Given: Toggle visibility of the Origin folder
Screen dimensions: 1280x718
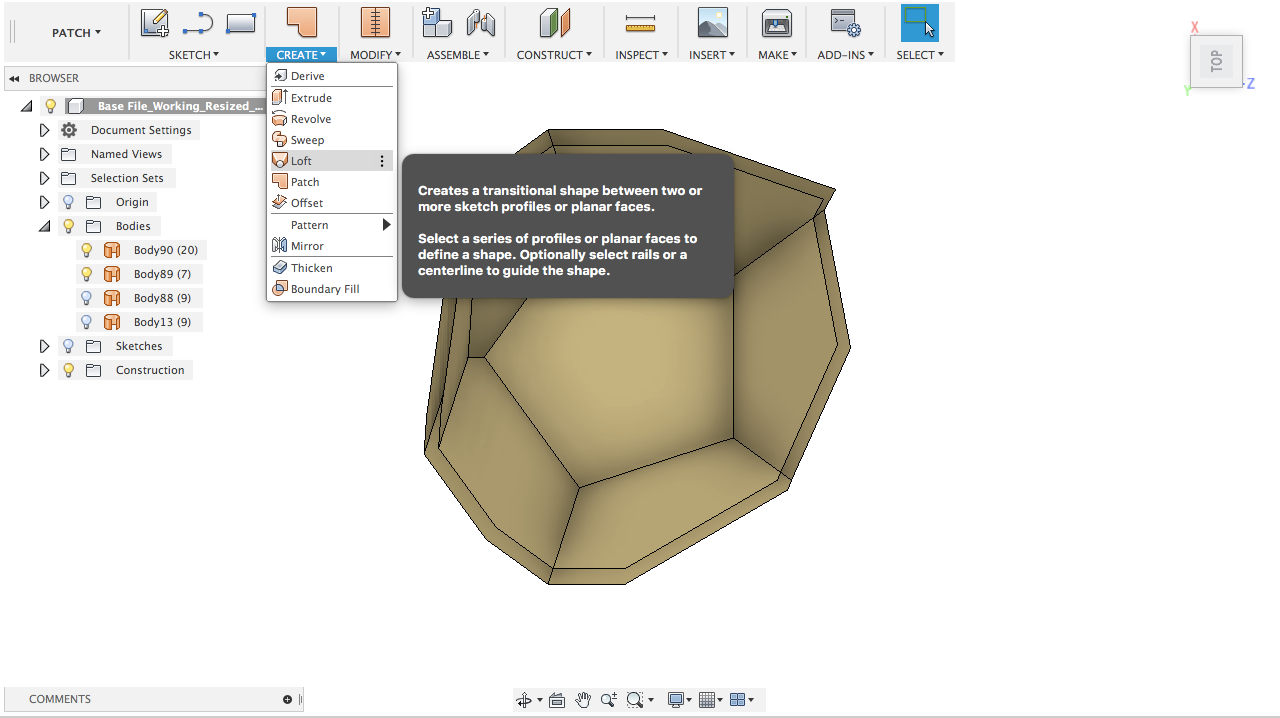Looking at the screenshot, I should (x=68, y=202).
